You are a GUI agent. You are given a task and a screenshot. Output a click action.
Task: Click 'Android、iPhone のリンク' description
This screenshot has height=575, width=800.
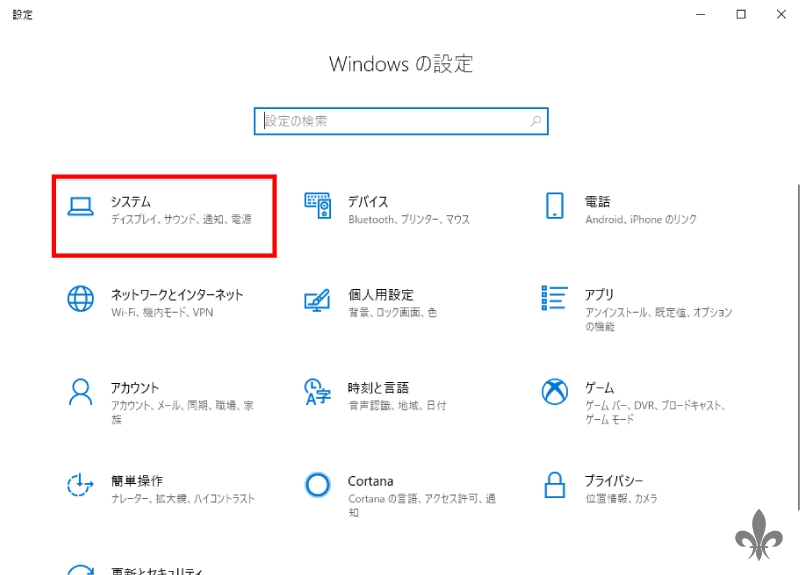click(641, 219)
